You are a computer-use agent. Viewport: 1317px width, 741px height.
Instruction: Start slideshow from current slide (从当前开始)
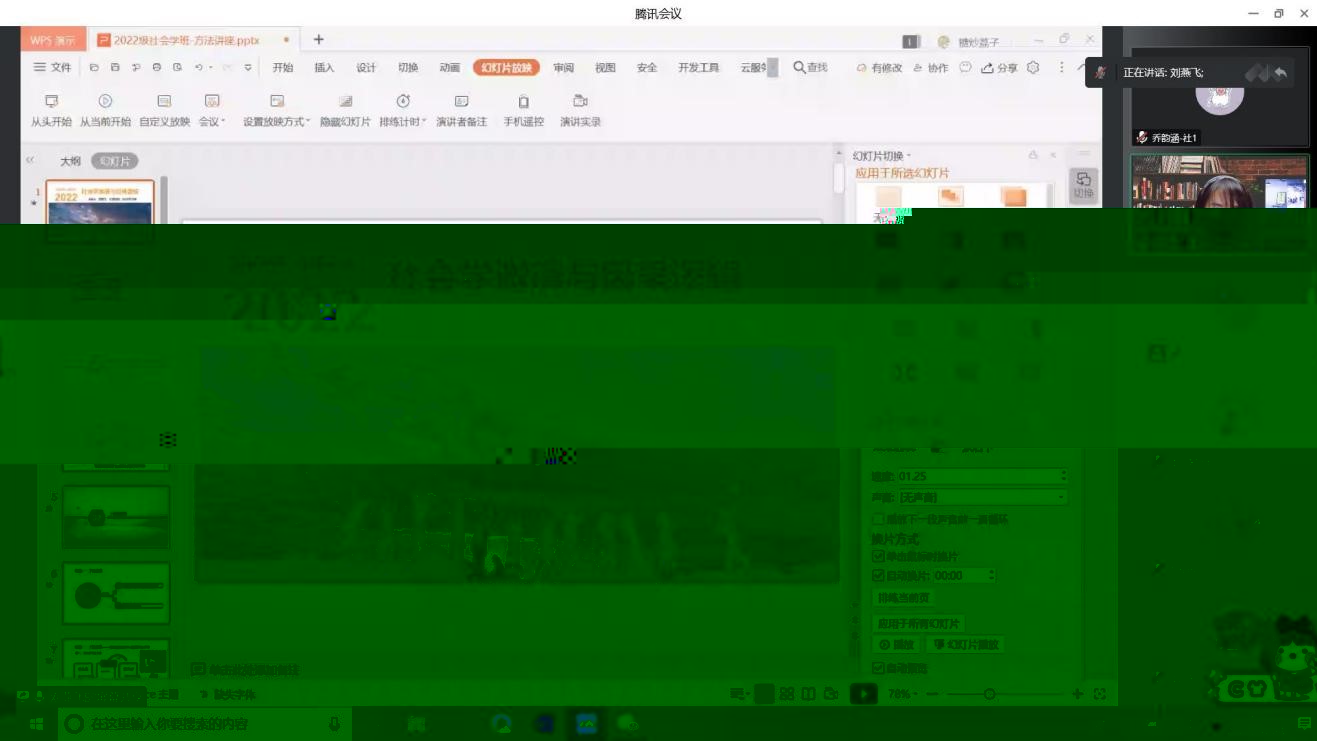pyautogui.click(x=105, y=110)
